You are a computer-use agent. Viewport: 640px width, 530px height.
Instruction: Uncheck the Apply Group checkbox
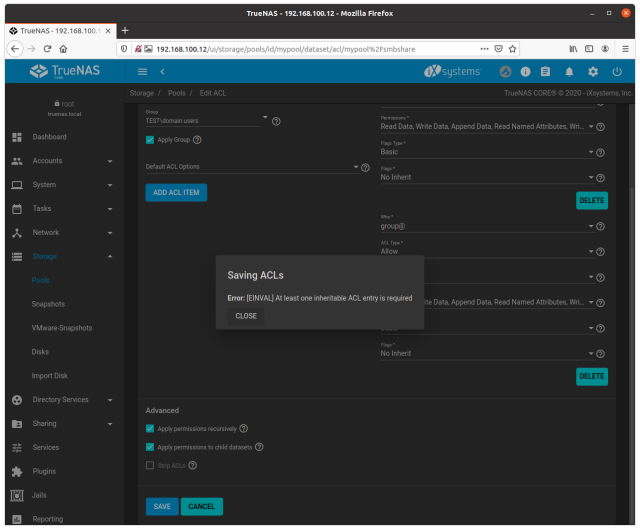[x=150, y=140]
